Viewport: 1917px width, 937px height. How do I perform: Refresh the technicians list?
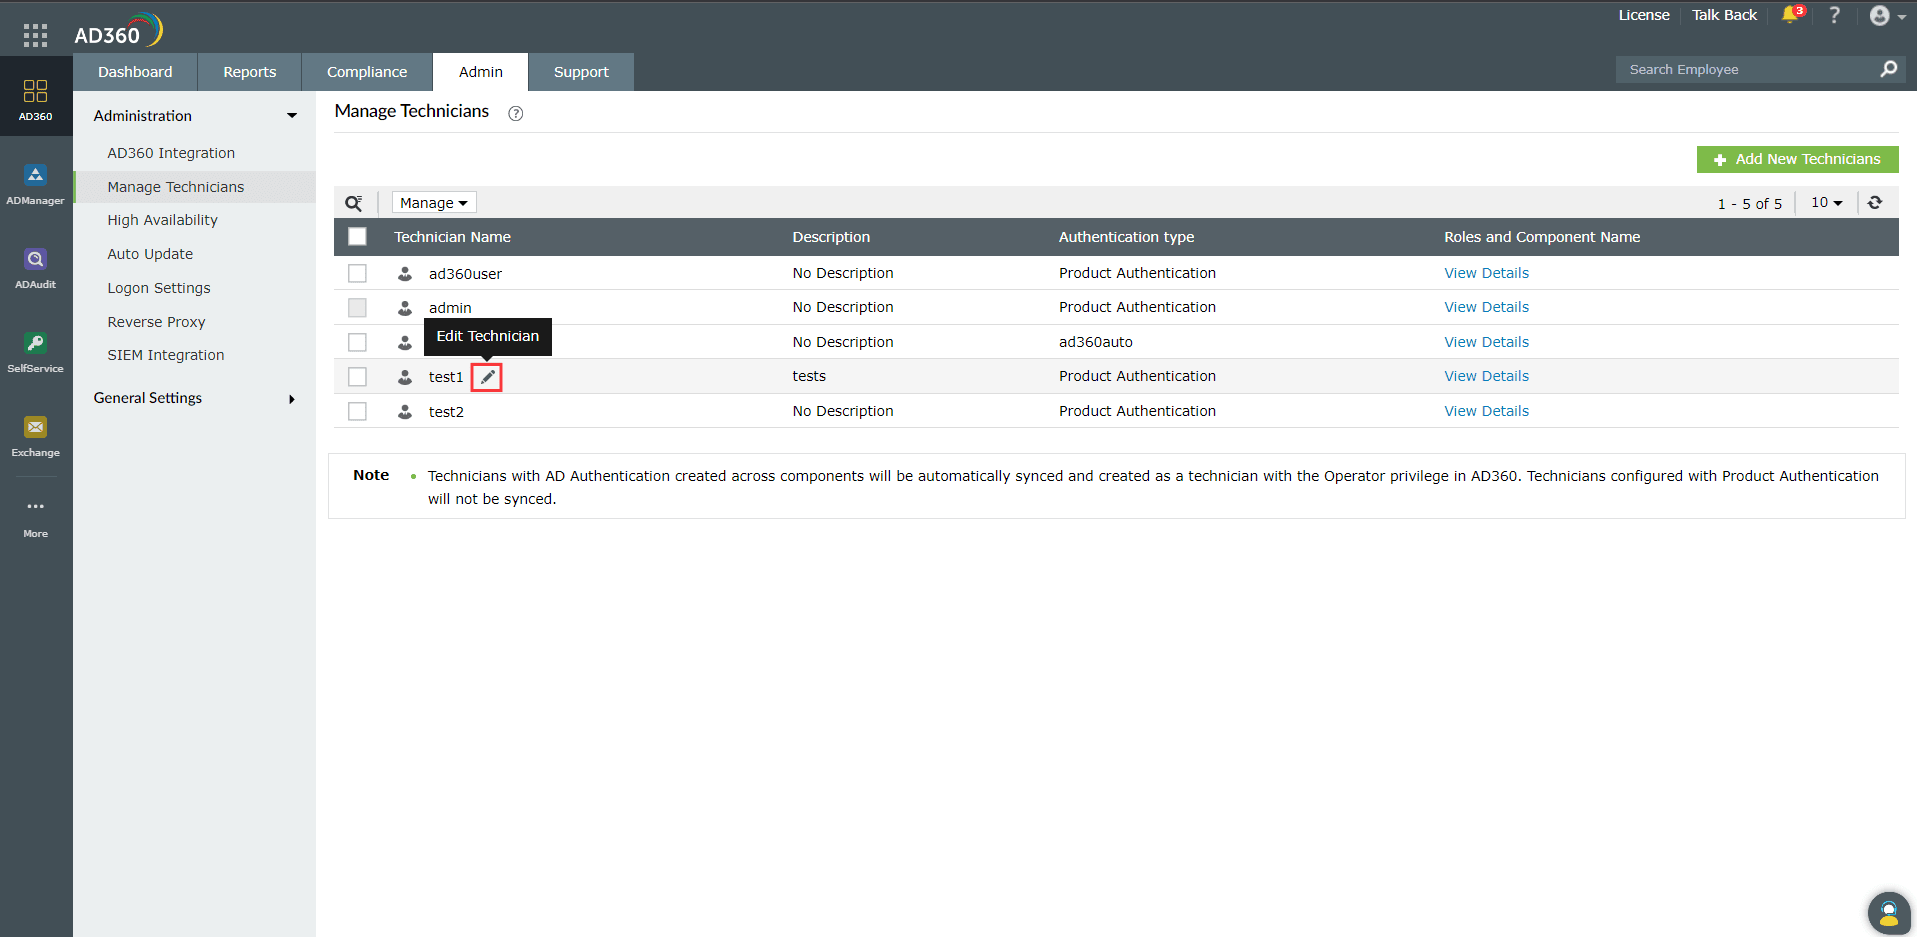pyautogui.click(x=1875, y=203)
